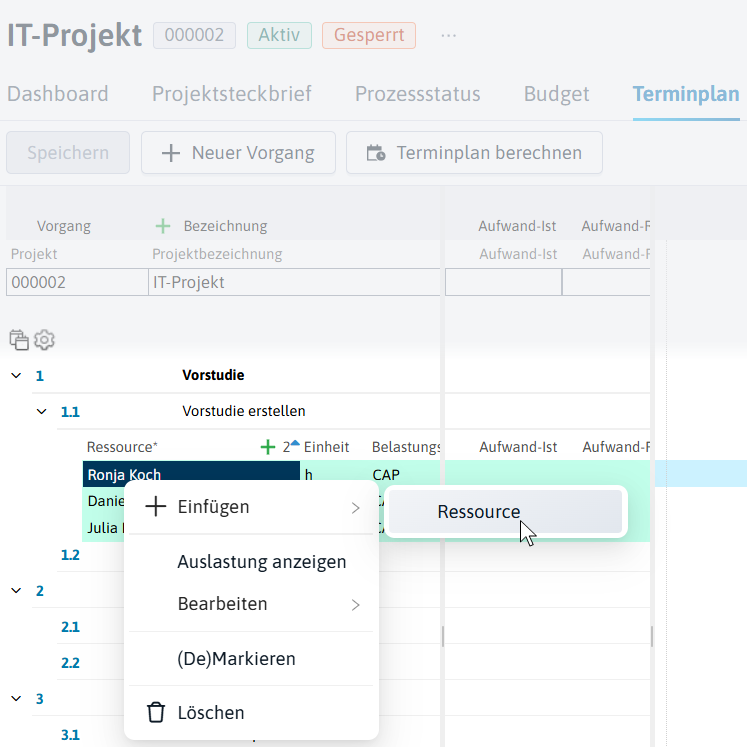Click the green plus icon beside Ressource
Viewport: 747px width, 747px height.
tap(268, 447)
